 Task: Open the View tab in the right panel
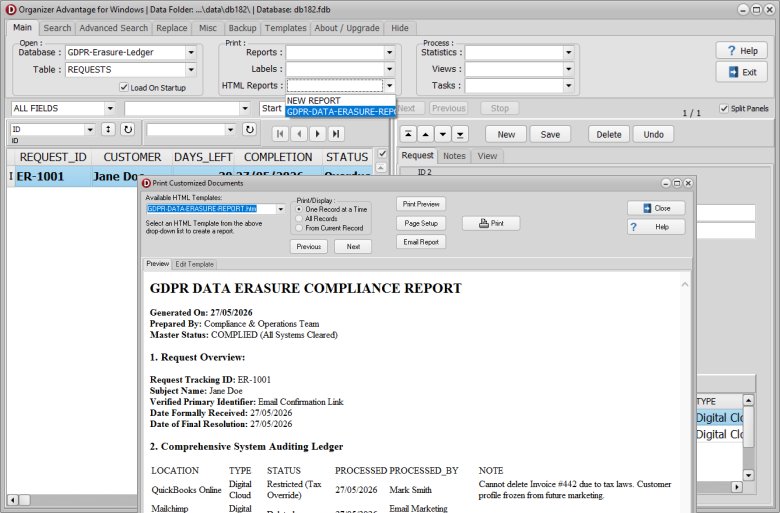point(487,156)
